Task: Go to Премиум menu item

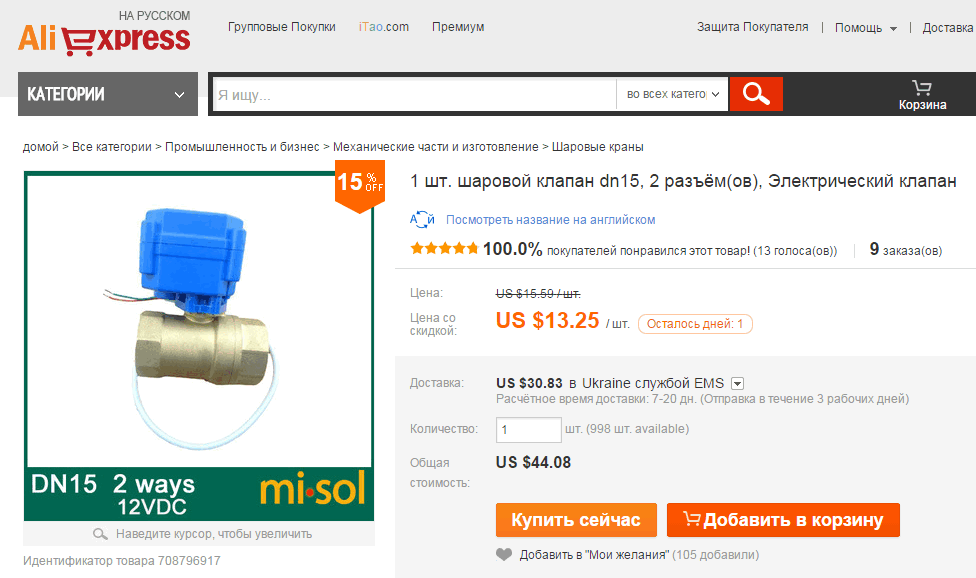Action: 458,27
